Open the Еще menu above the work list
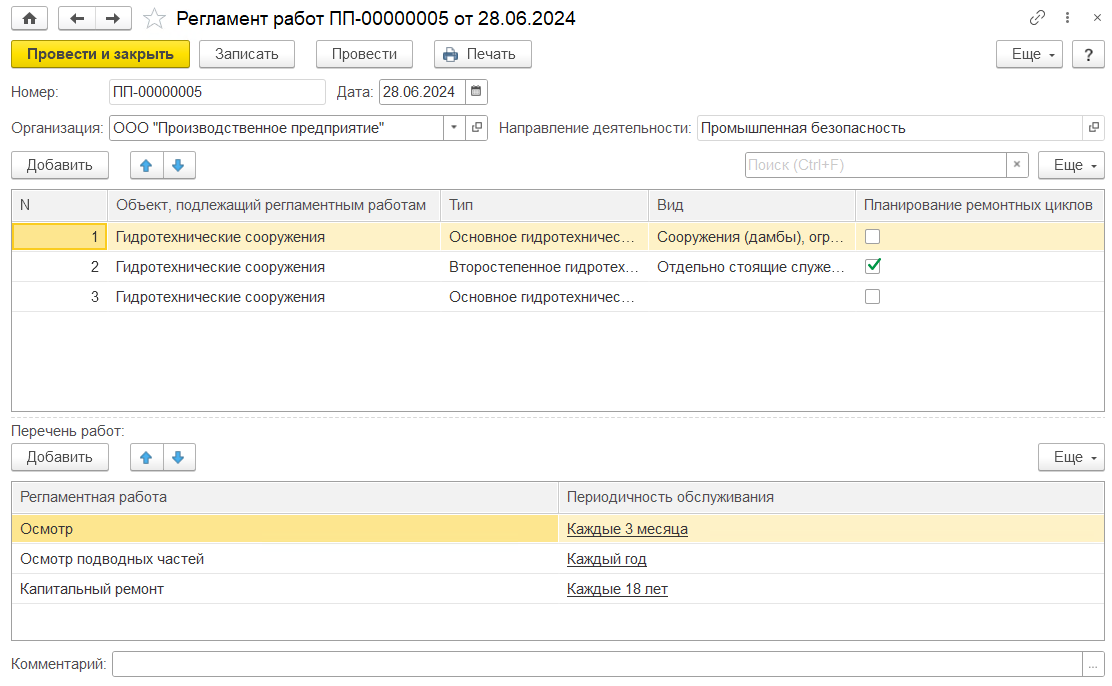The image size is (1112, 686). [1071, 457]
